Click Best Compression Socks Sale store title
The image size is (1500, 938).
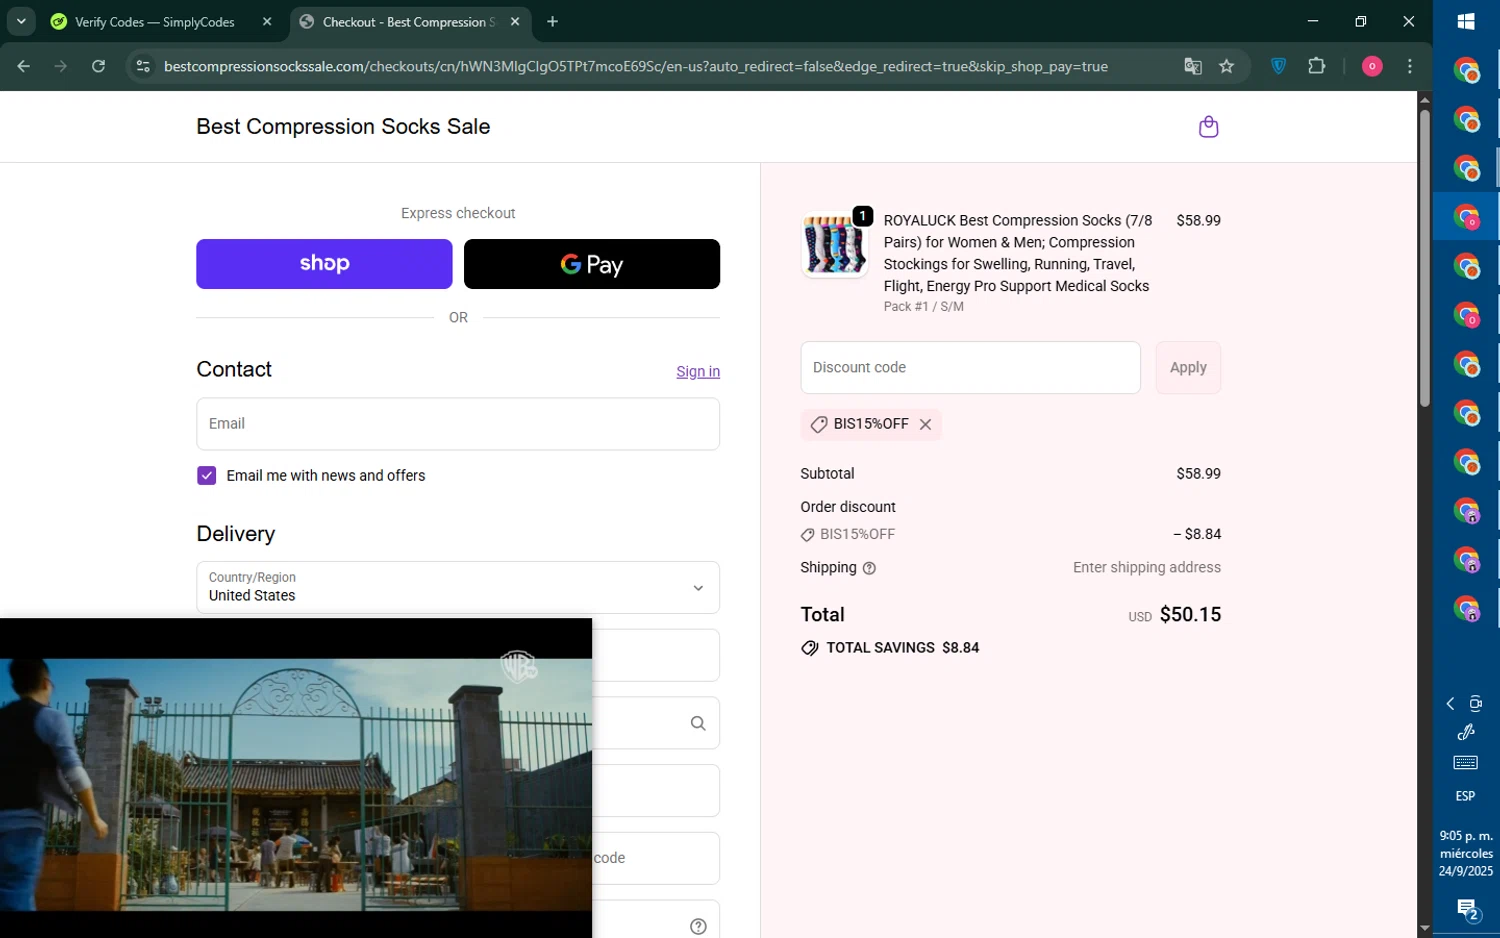click(x=343, y=126)
